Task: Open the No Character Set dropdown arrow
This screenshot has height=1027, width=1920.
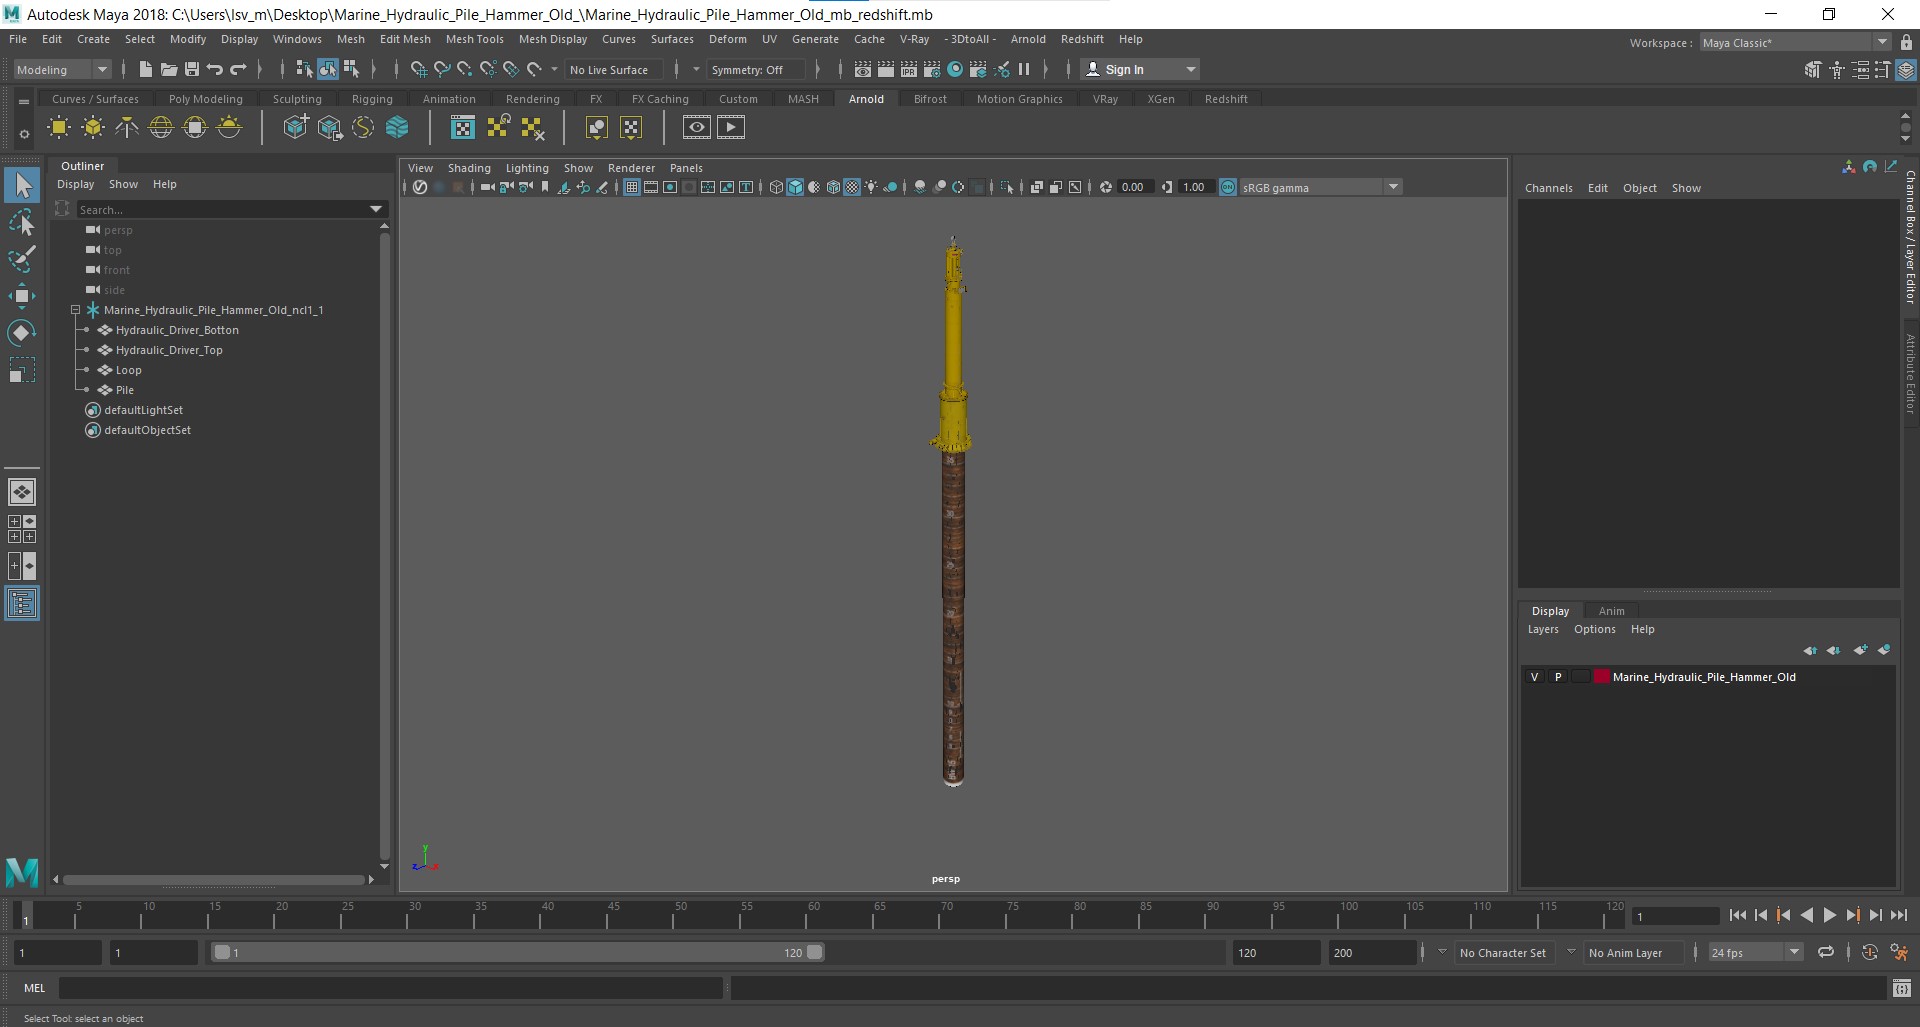Action: pyautogui.click(x=1442, y=952)
